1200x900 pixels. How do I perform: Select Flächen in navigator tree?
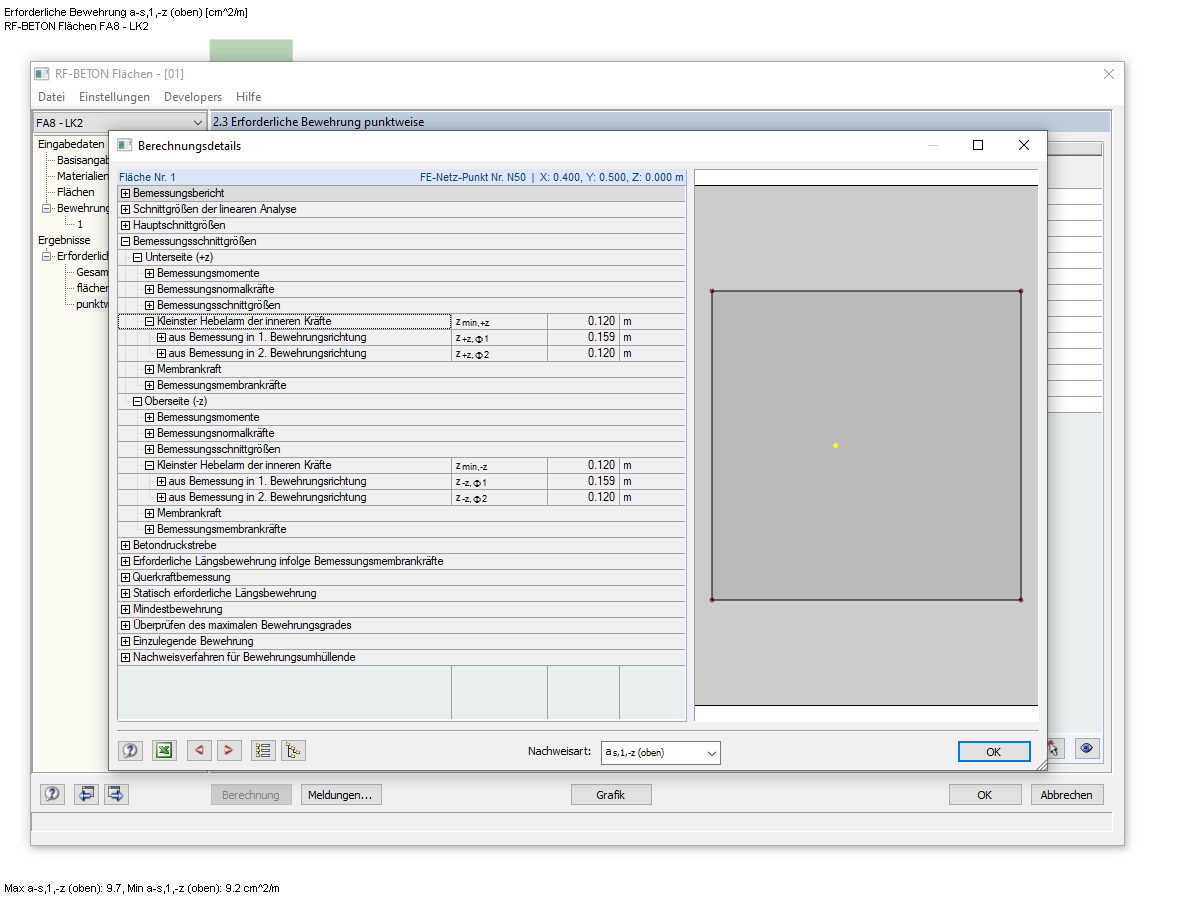(x=76, y=192)
